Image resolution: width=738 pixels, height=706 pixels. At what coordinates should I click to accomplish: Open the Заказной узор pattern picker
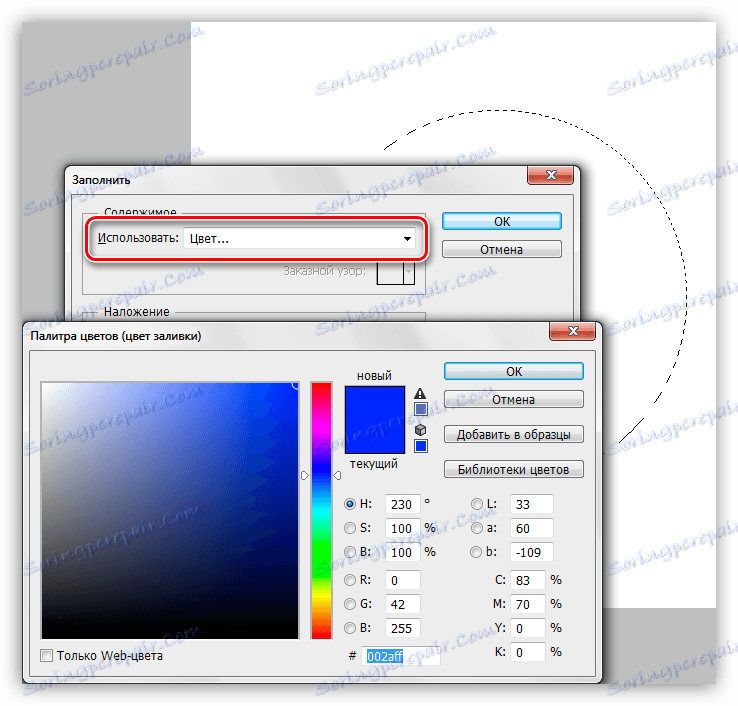coord(395,272)
